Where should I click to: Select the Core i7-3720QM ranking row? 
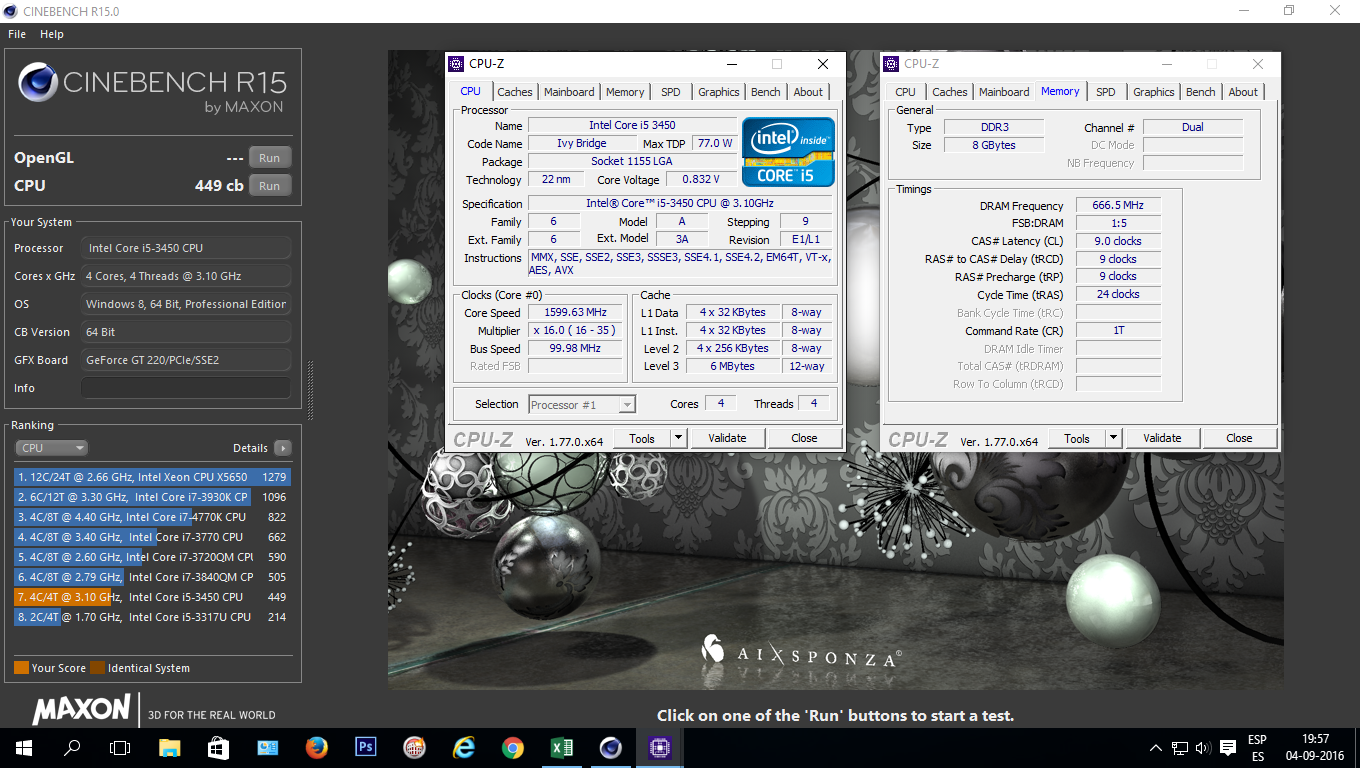coord(152,557)
